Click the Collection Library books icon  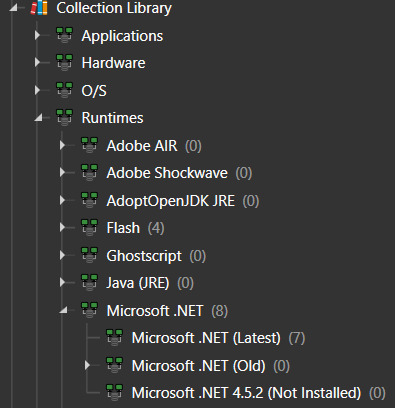(39, 8)
